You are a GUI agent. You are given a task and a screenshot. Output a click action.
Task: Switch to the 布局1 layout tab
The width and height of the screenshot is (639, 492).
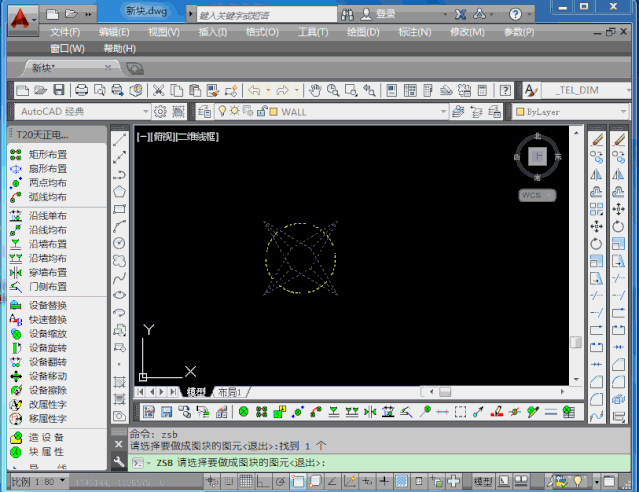[229, 392]
